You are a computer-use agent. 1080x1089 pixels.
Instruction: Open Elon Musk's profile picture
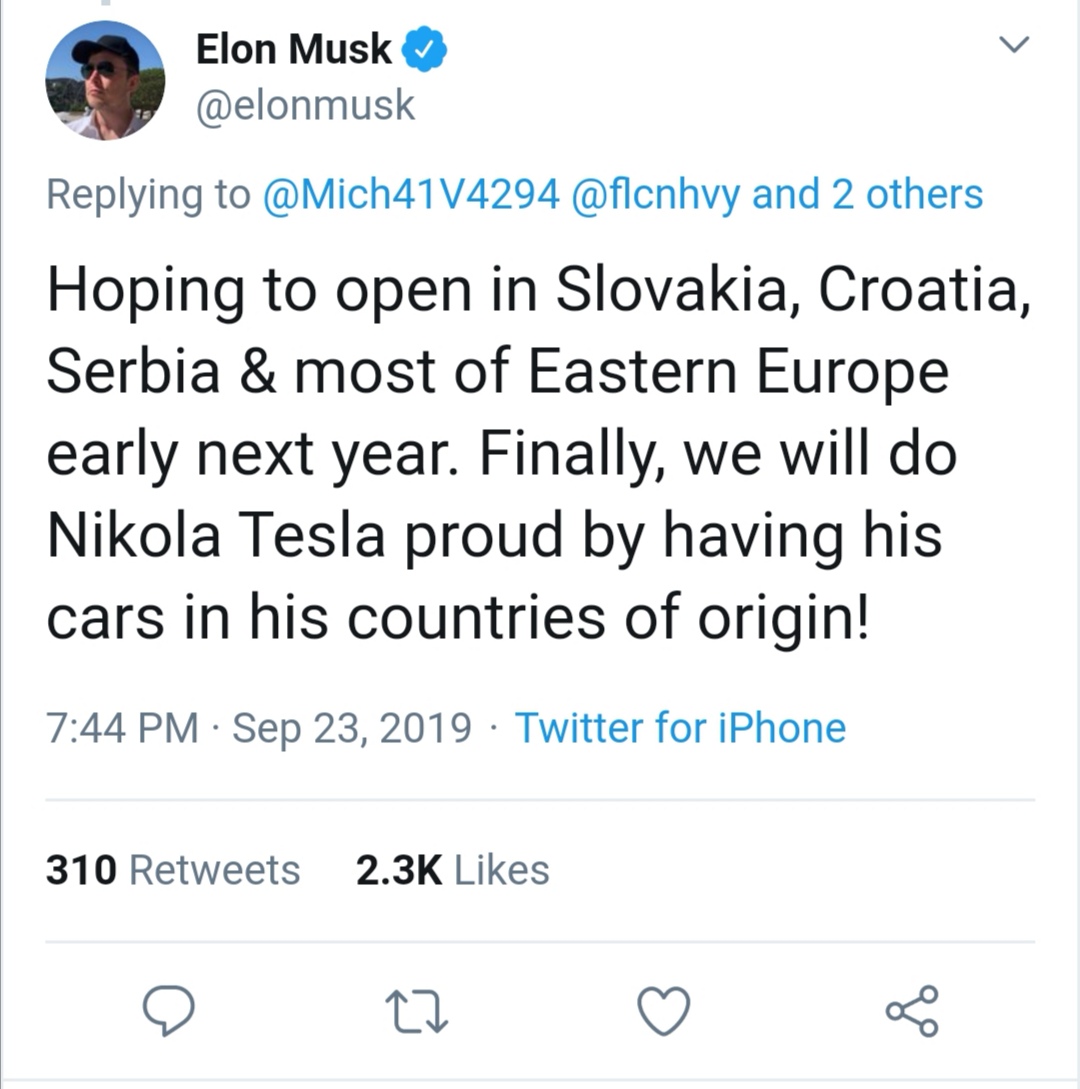tap(105, 81)
